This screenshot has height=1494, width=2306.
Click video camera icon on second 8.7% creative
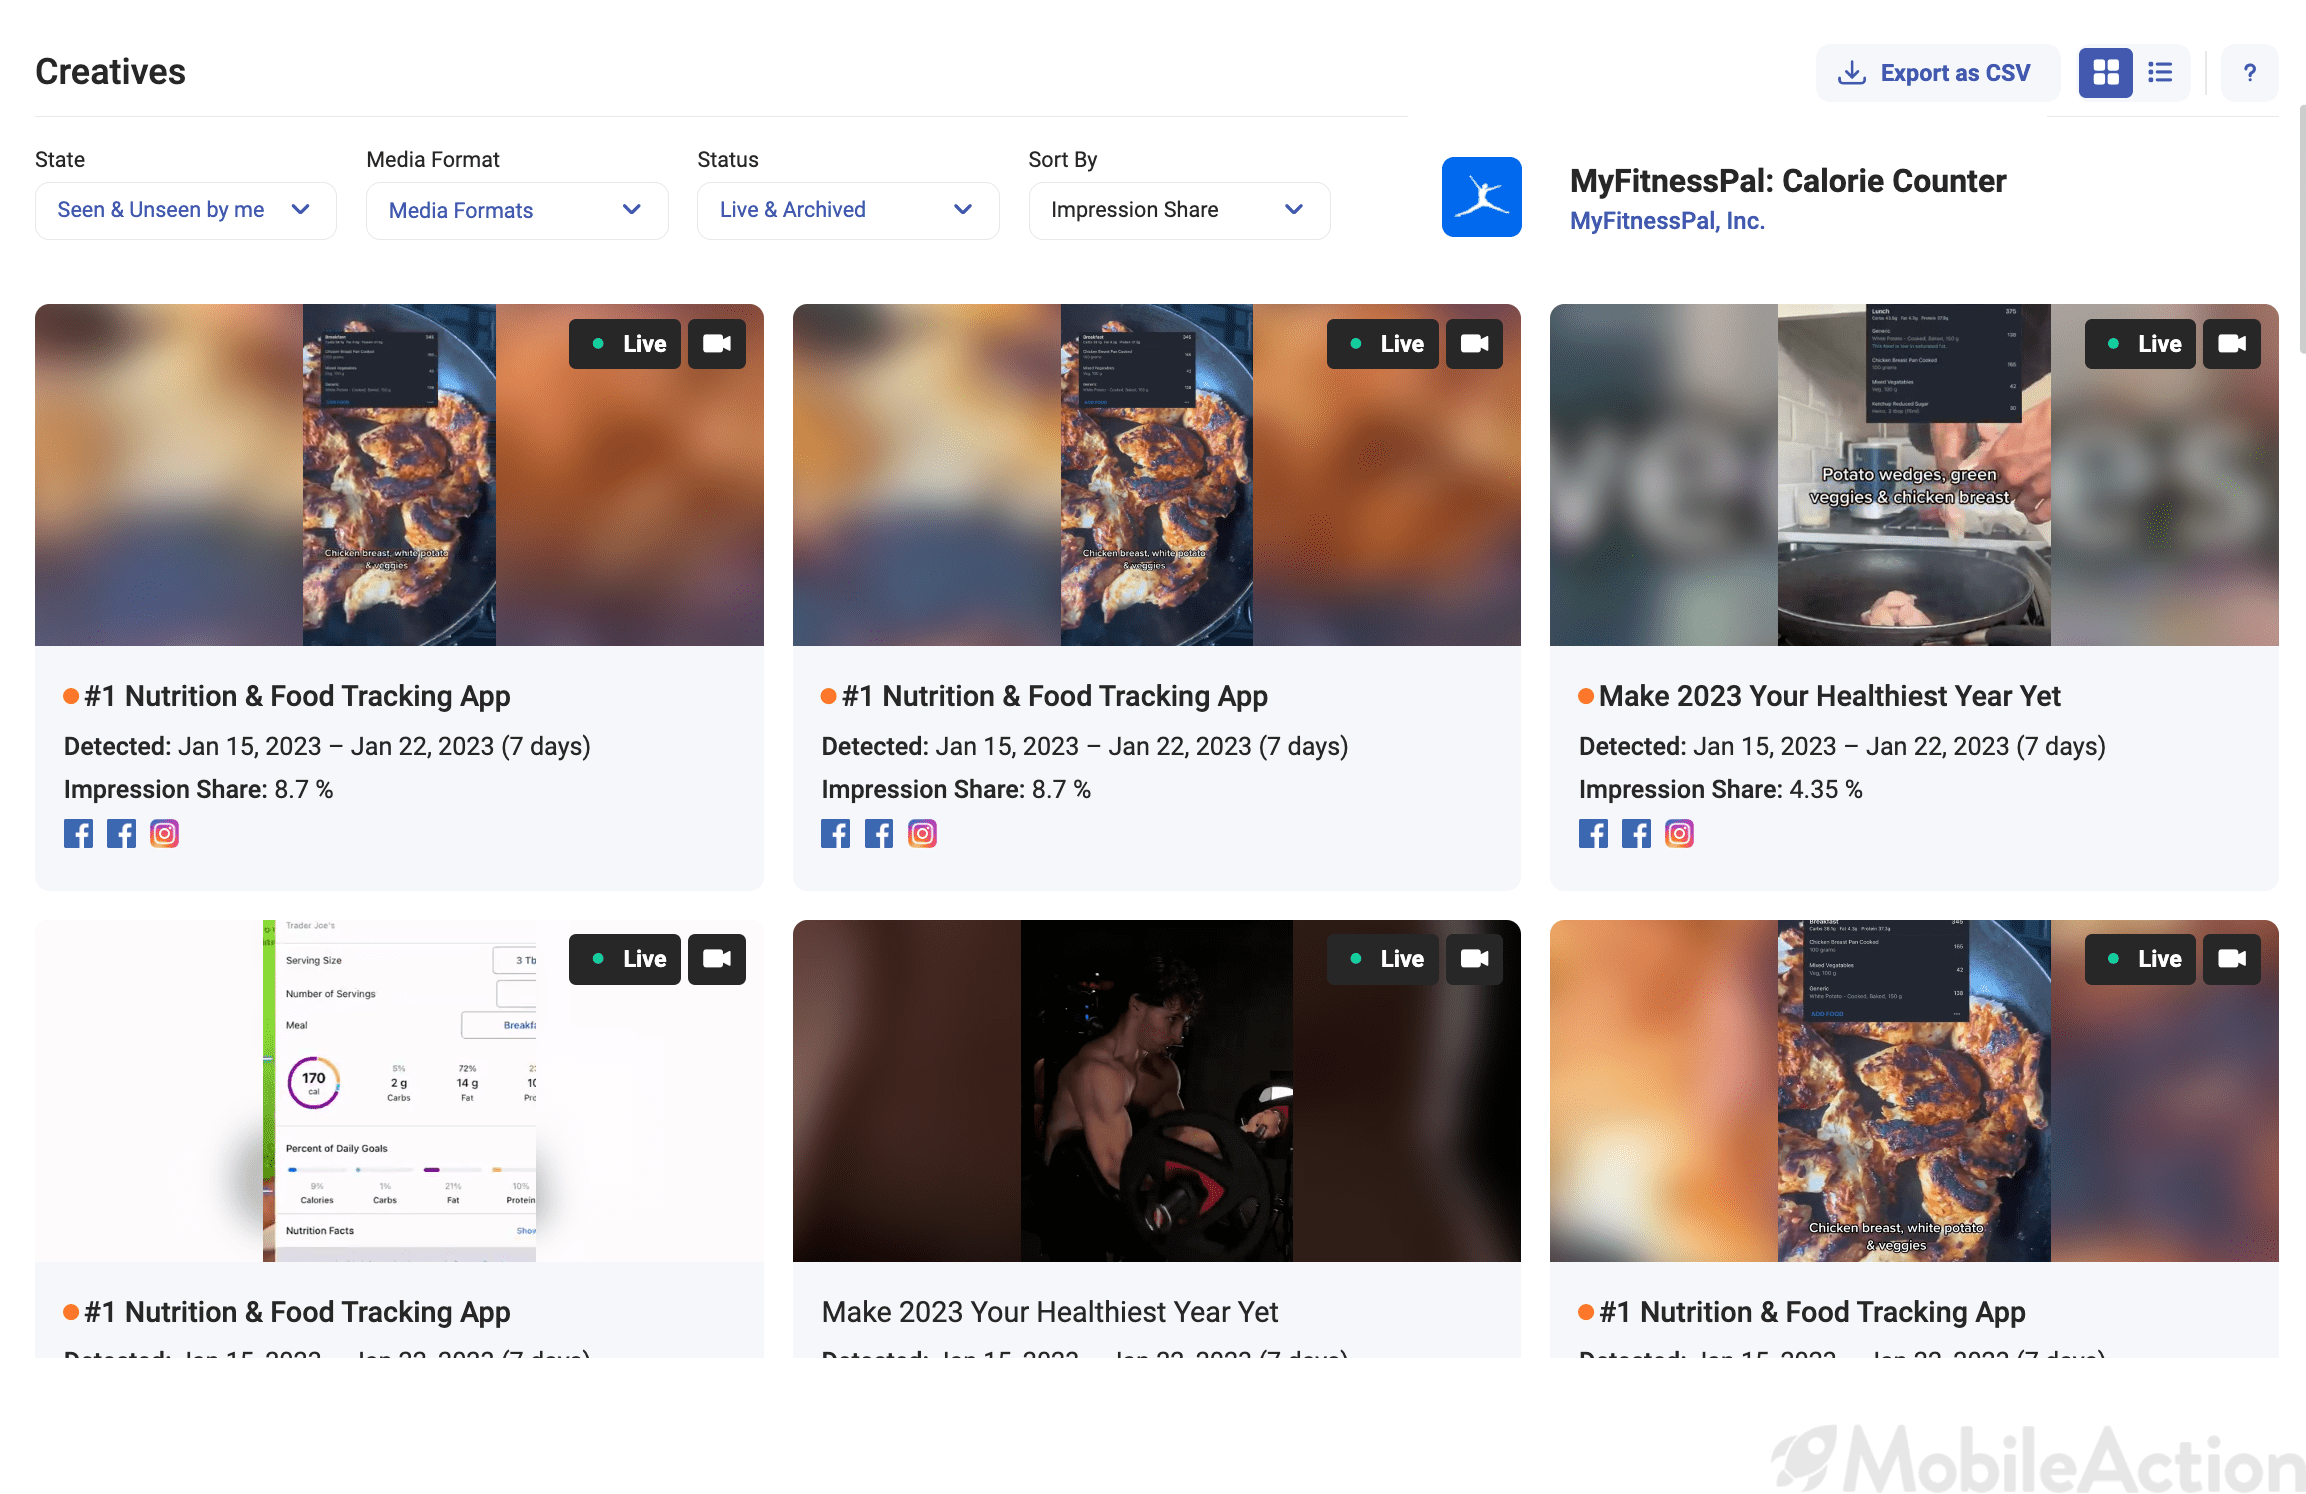click(1474, 344)
